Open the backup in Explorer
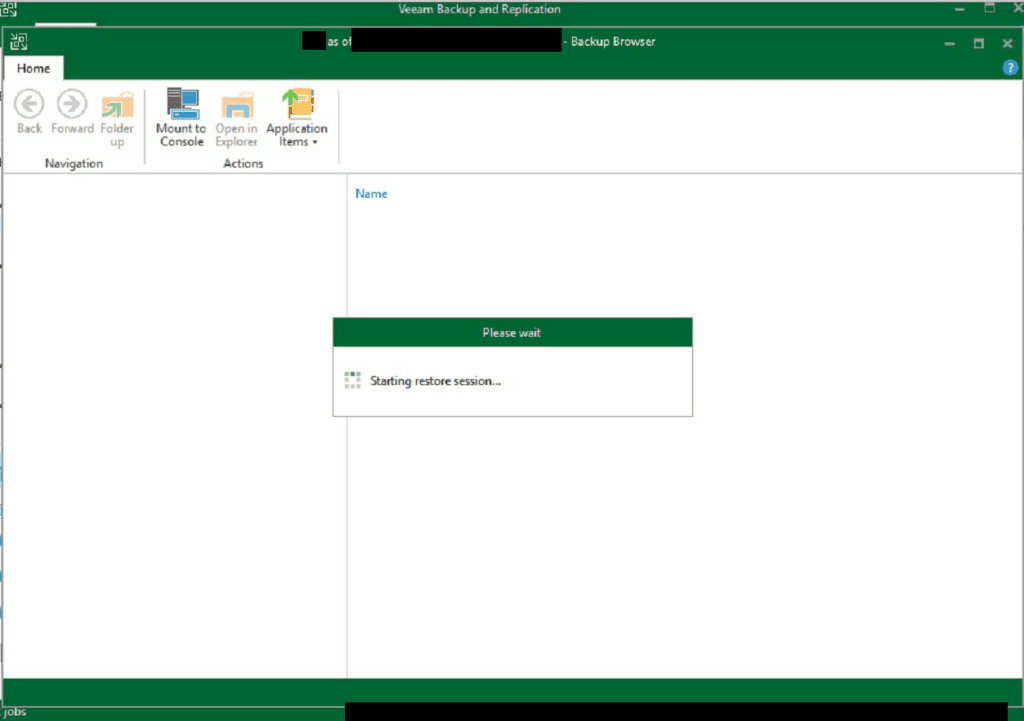The width and height of the screenshot is (1024, 721). click(237, 104)
